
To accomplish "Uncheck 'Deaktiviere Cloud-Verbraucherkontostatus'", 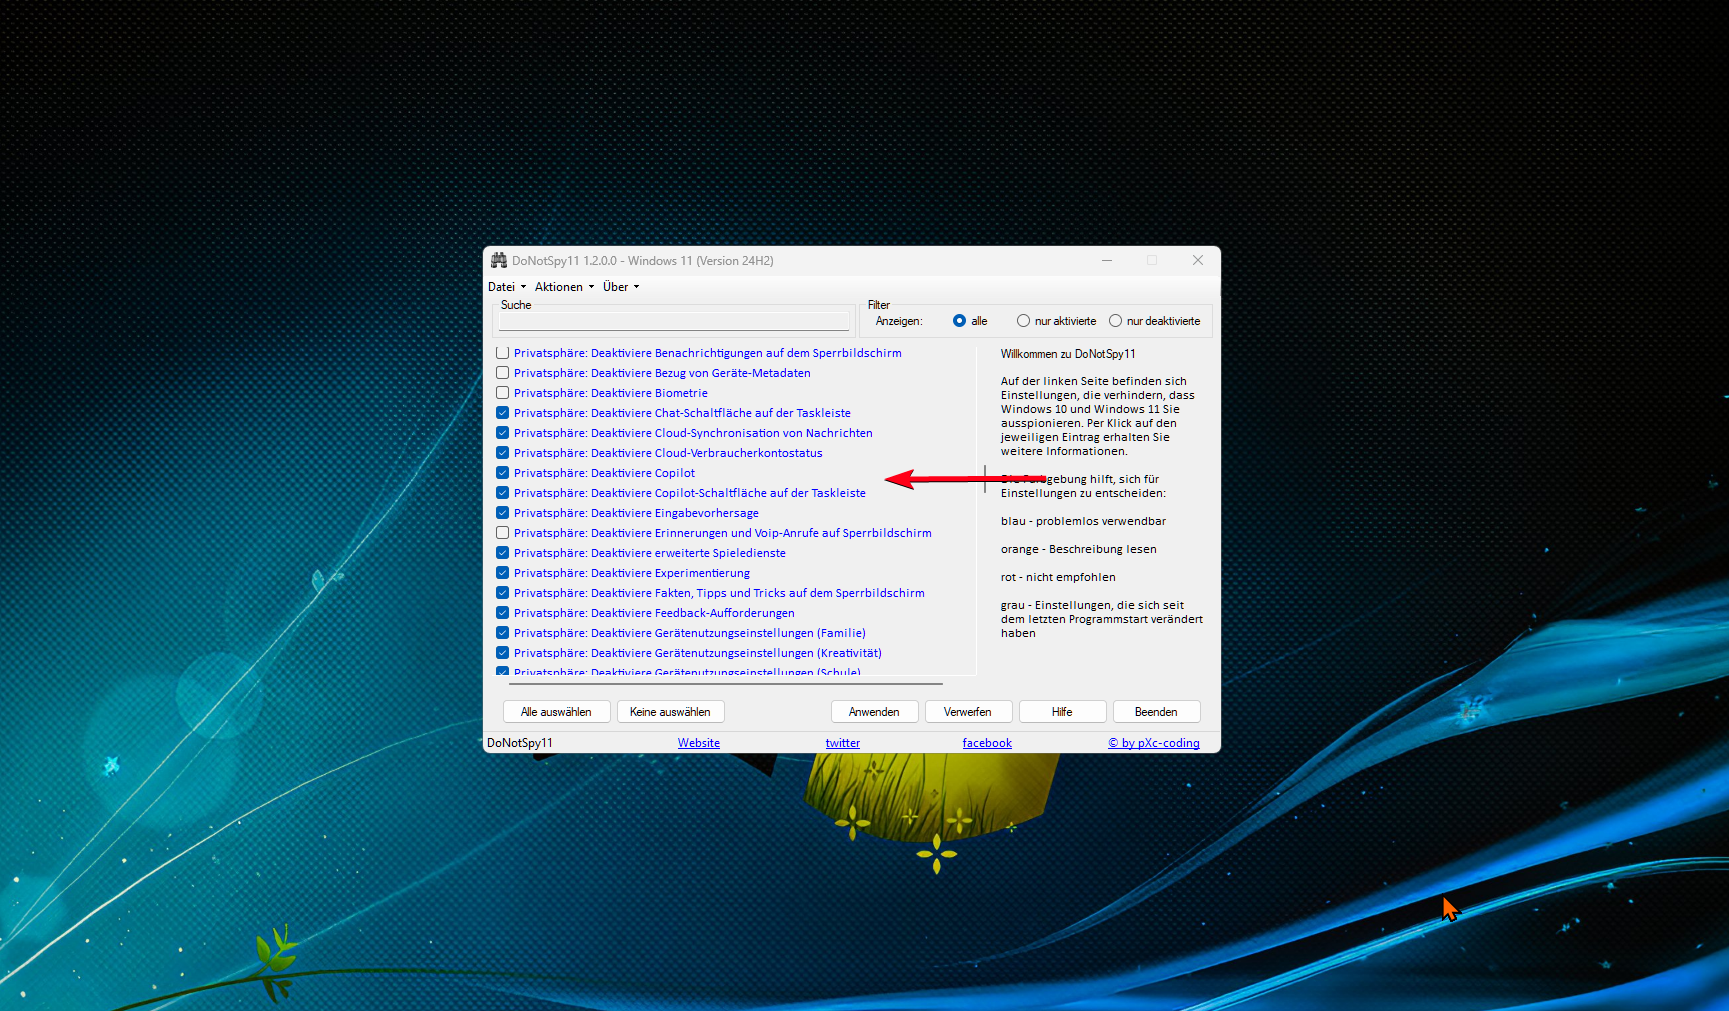I will 503,453.
